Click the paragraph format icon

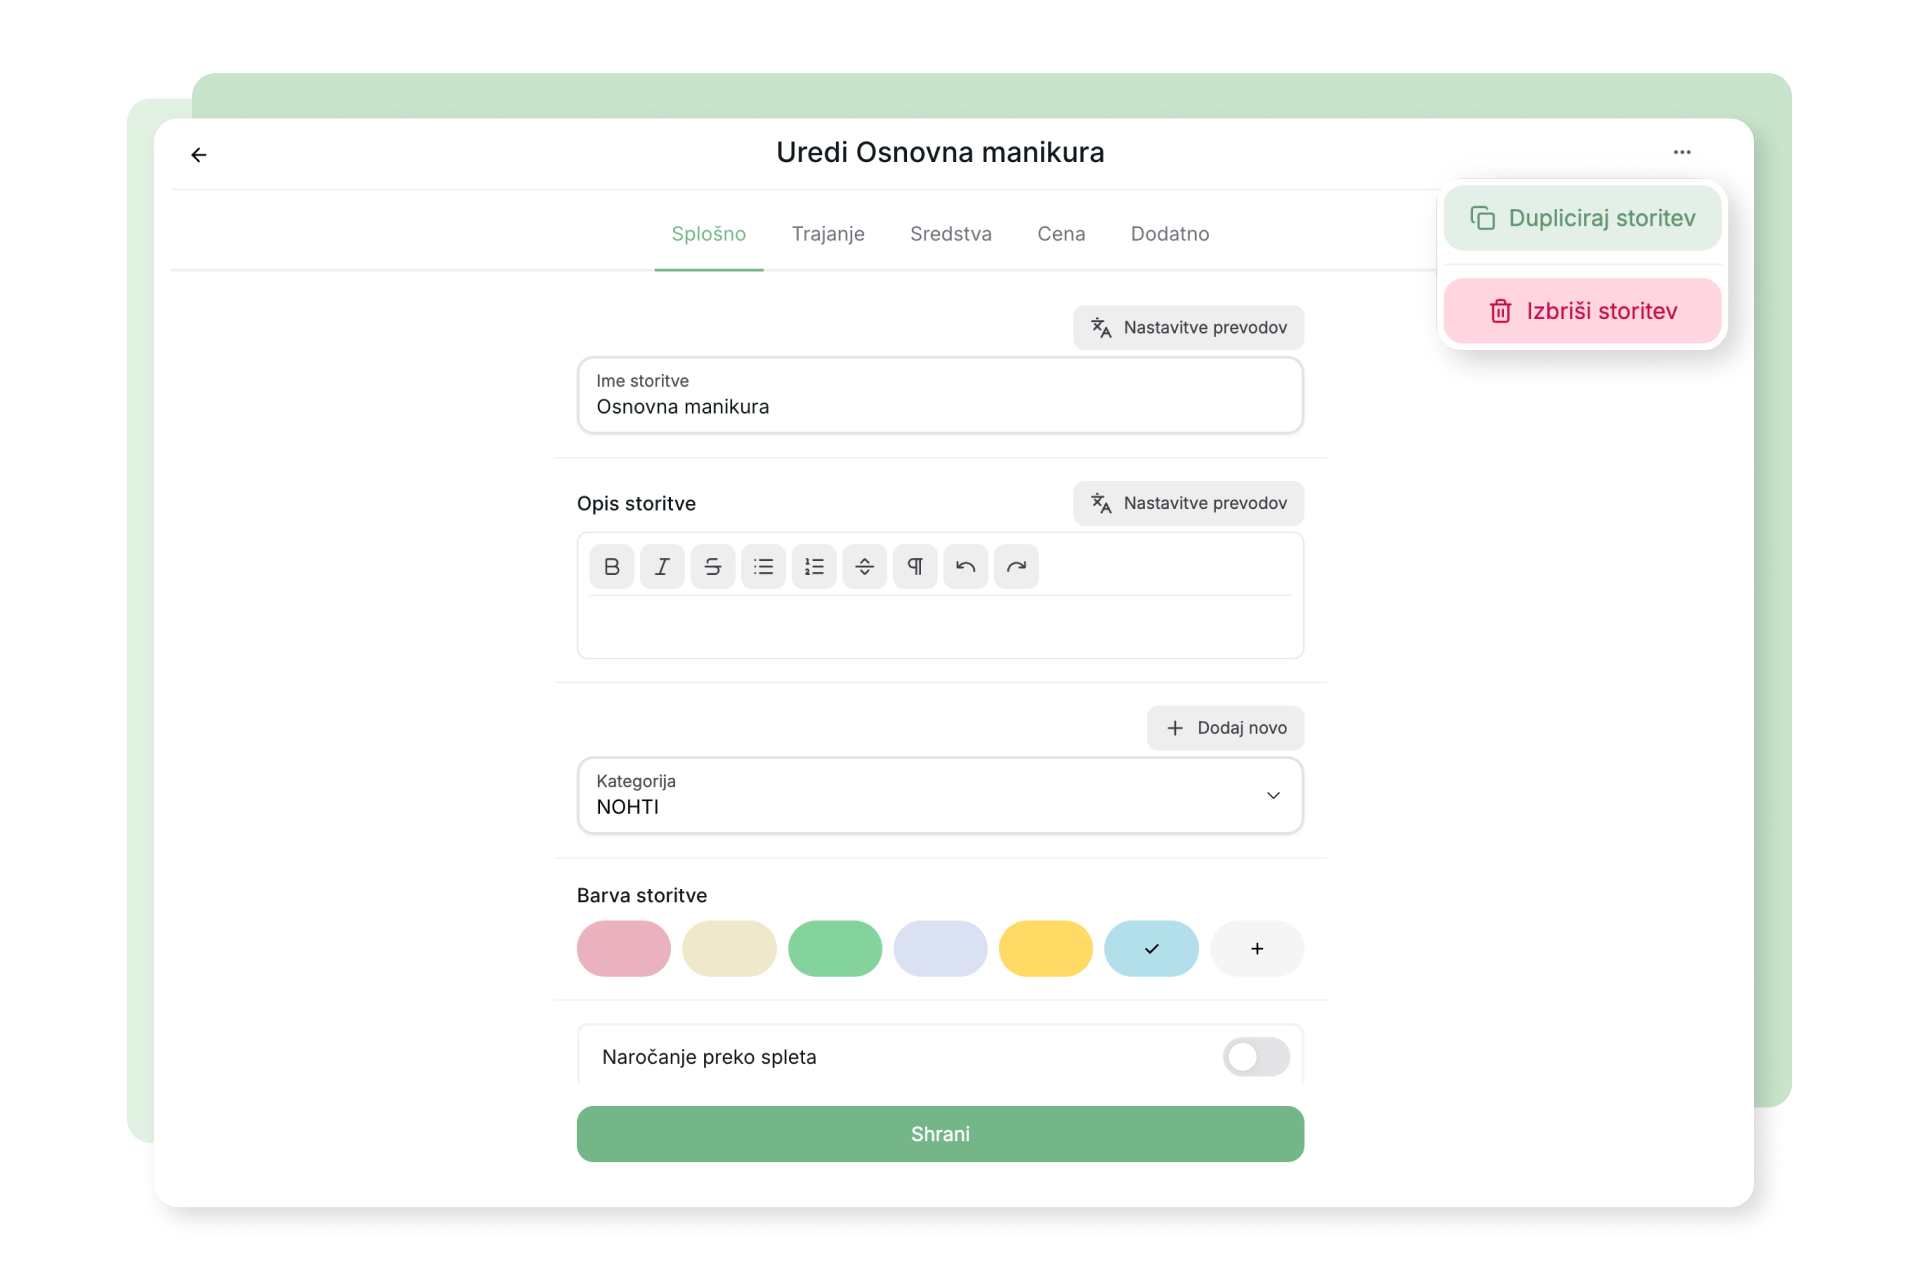click(x=915, y=567)
